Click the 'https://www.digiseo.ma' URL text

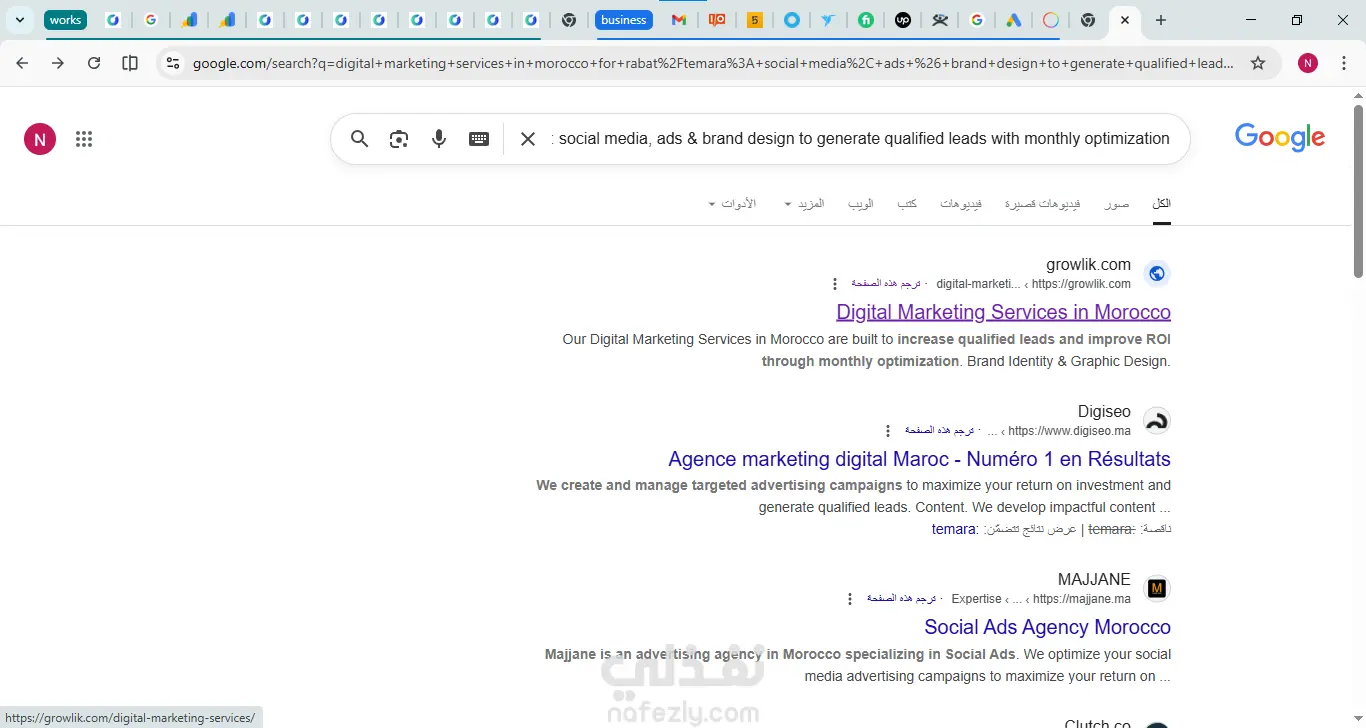[1069, 431]
